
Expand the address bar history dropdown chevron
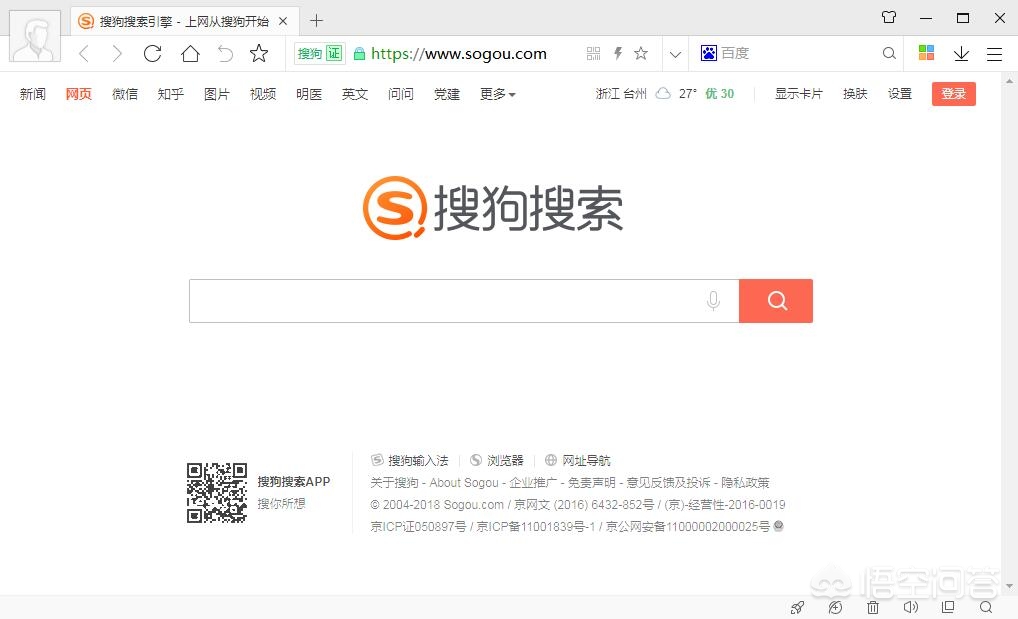pos(676,53)
